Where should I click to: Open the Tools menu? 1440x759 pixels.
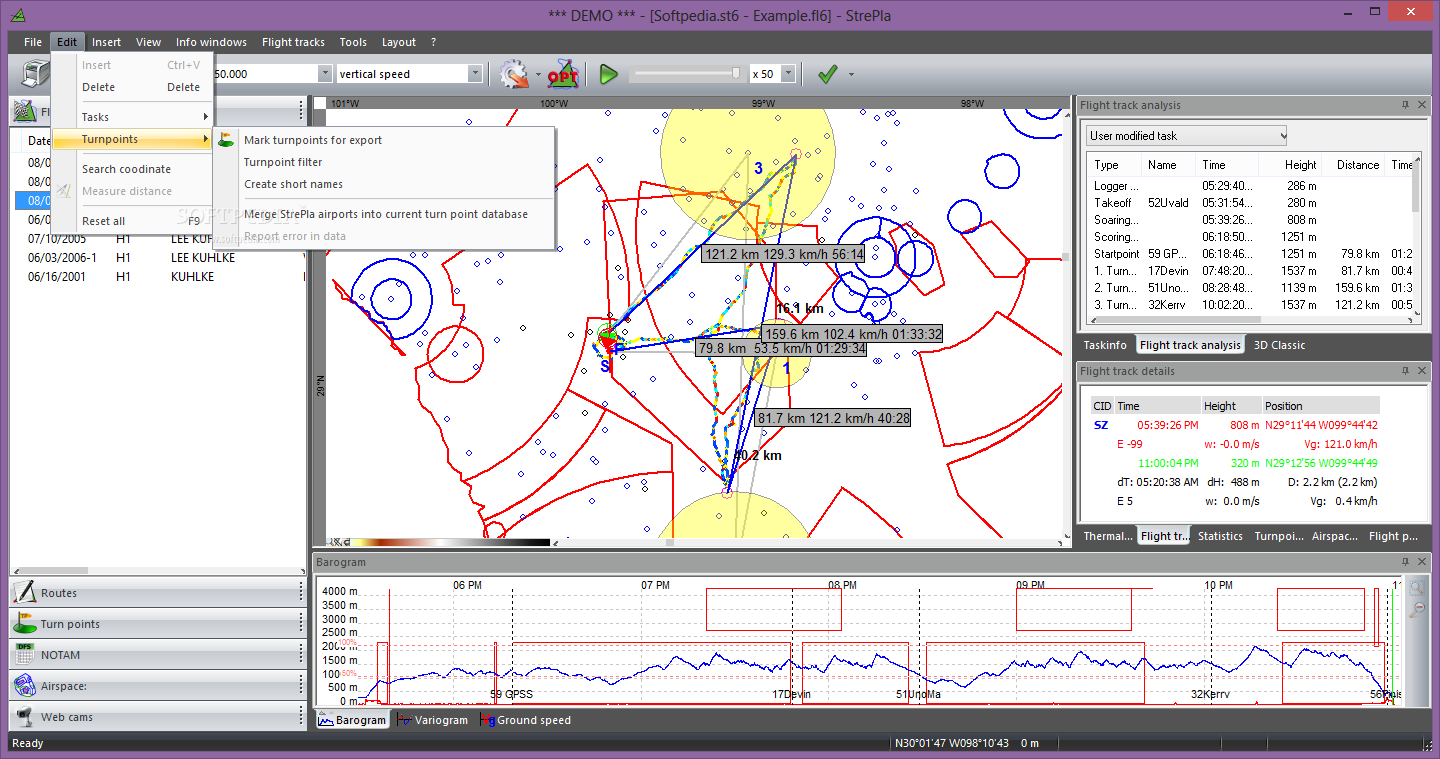point(353,42)
